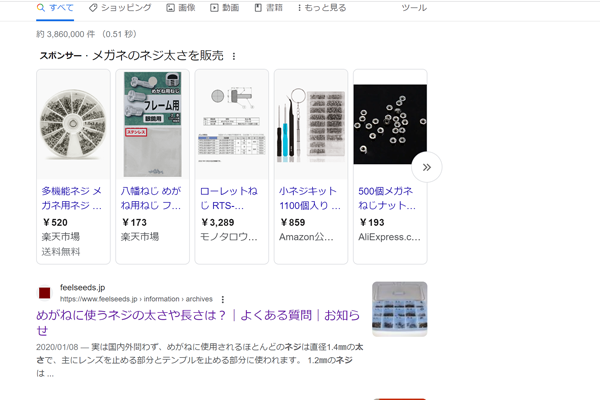This screenshot has width=600, height=400.
Task: Click the Amazon公 seller name
Action: tap(306, 237)
